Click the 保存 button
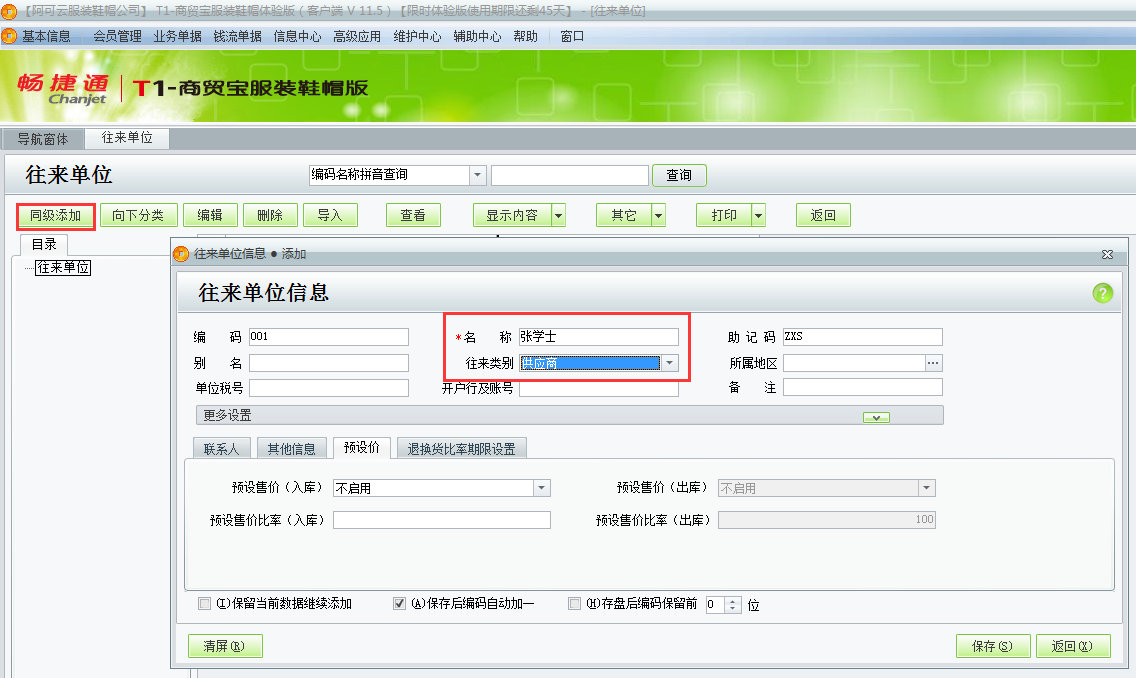The height and width of the screenshot is (678, 1136). point(992,645)
